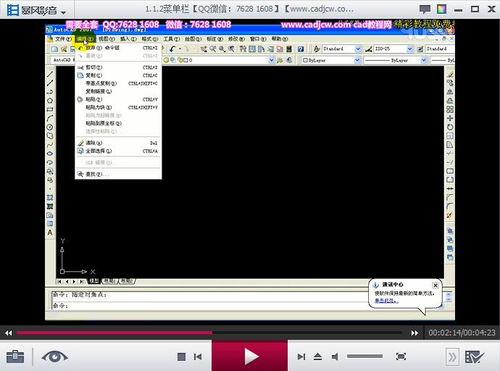This screenshot has height=371, width=500.
Task: Open the 格式 menu
Action: point(150,39)
